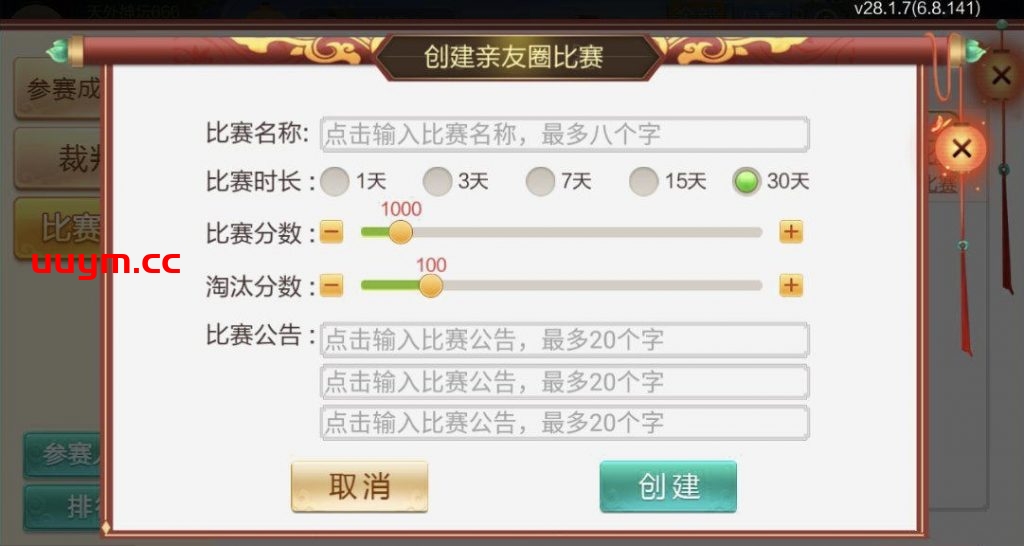
Task: Increase 淘汰分数 with the plus button
Action: pos(791,286)
